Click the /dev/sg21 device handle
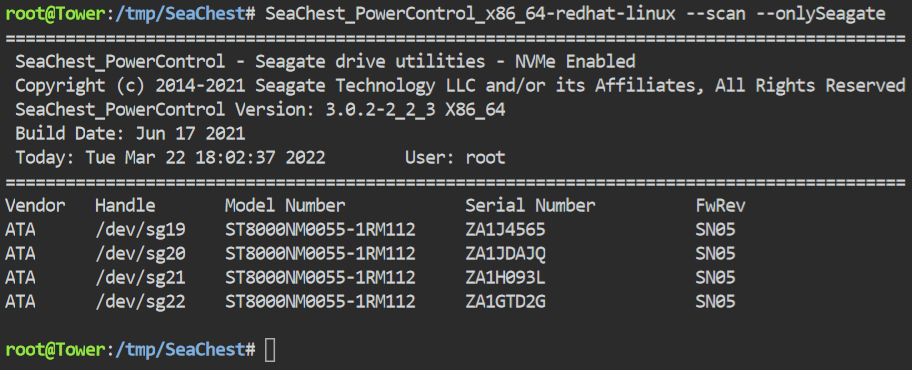 click(140, 278)
